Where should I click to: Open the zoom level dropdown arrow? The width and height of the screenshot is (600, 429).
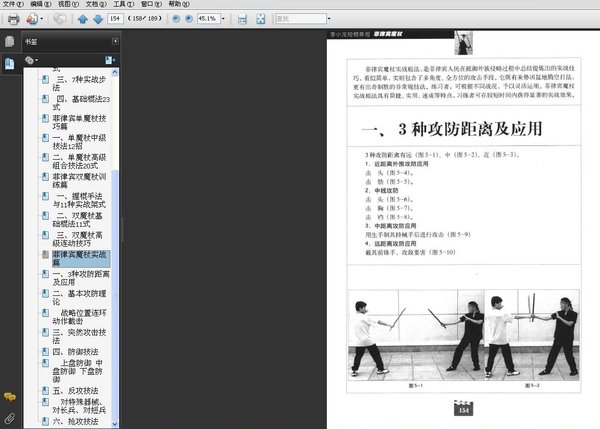tap(223, 19)
